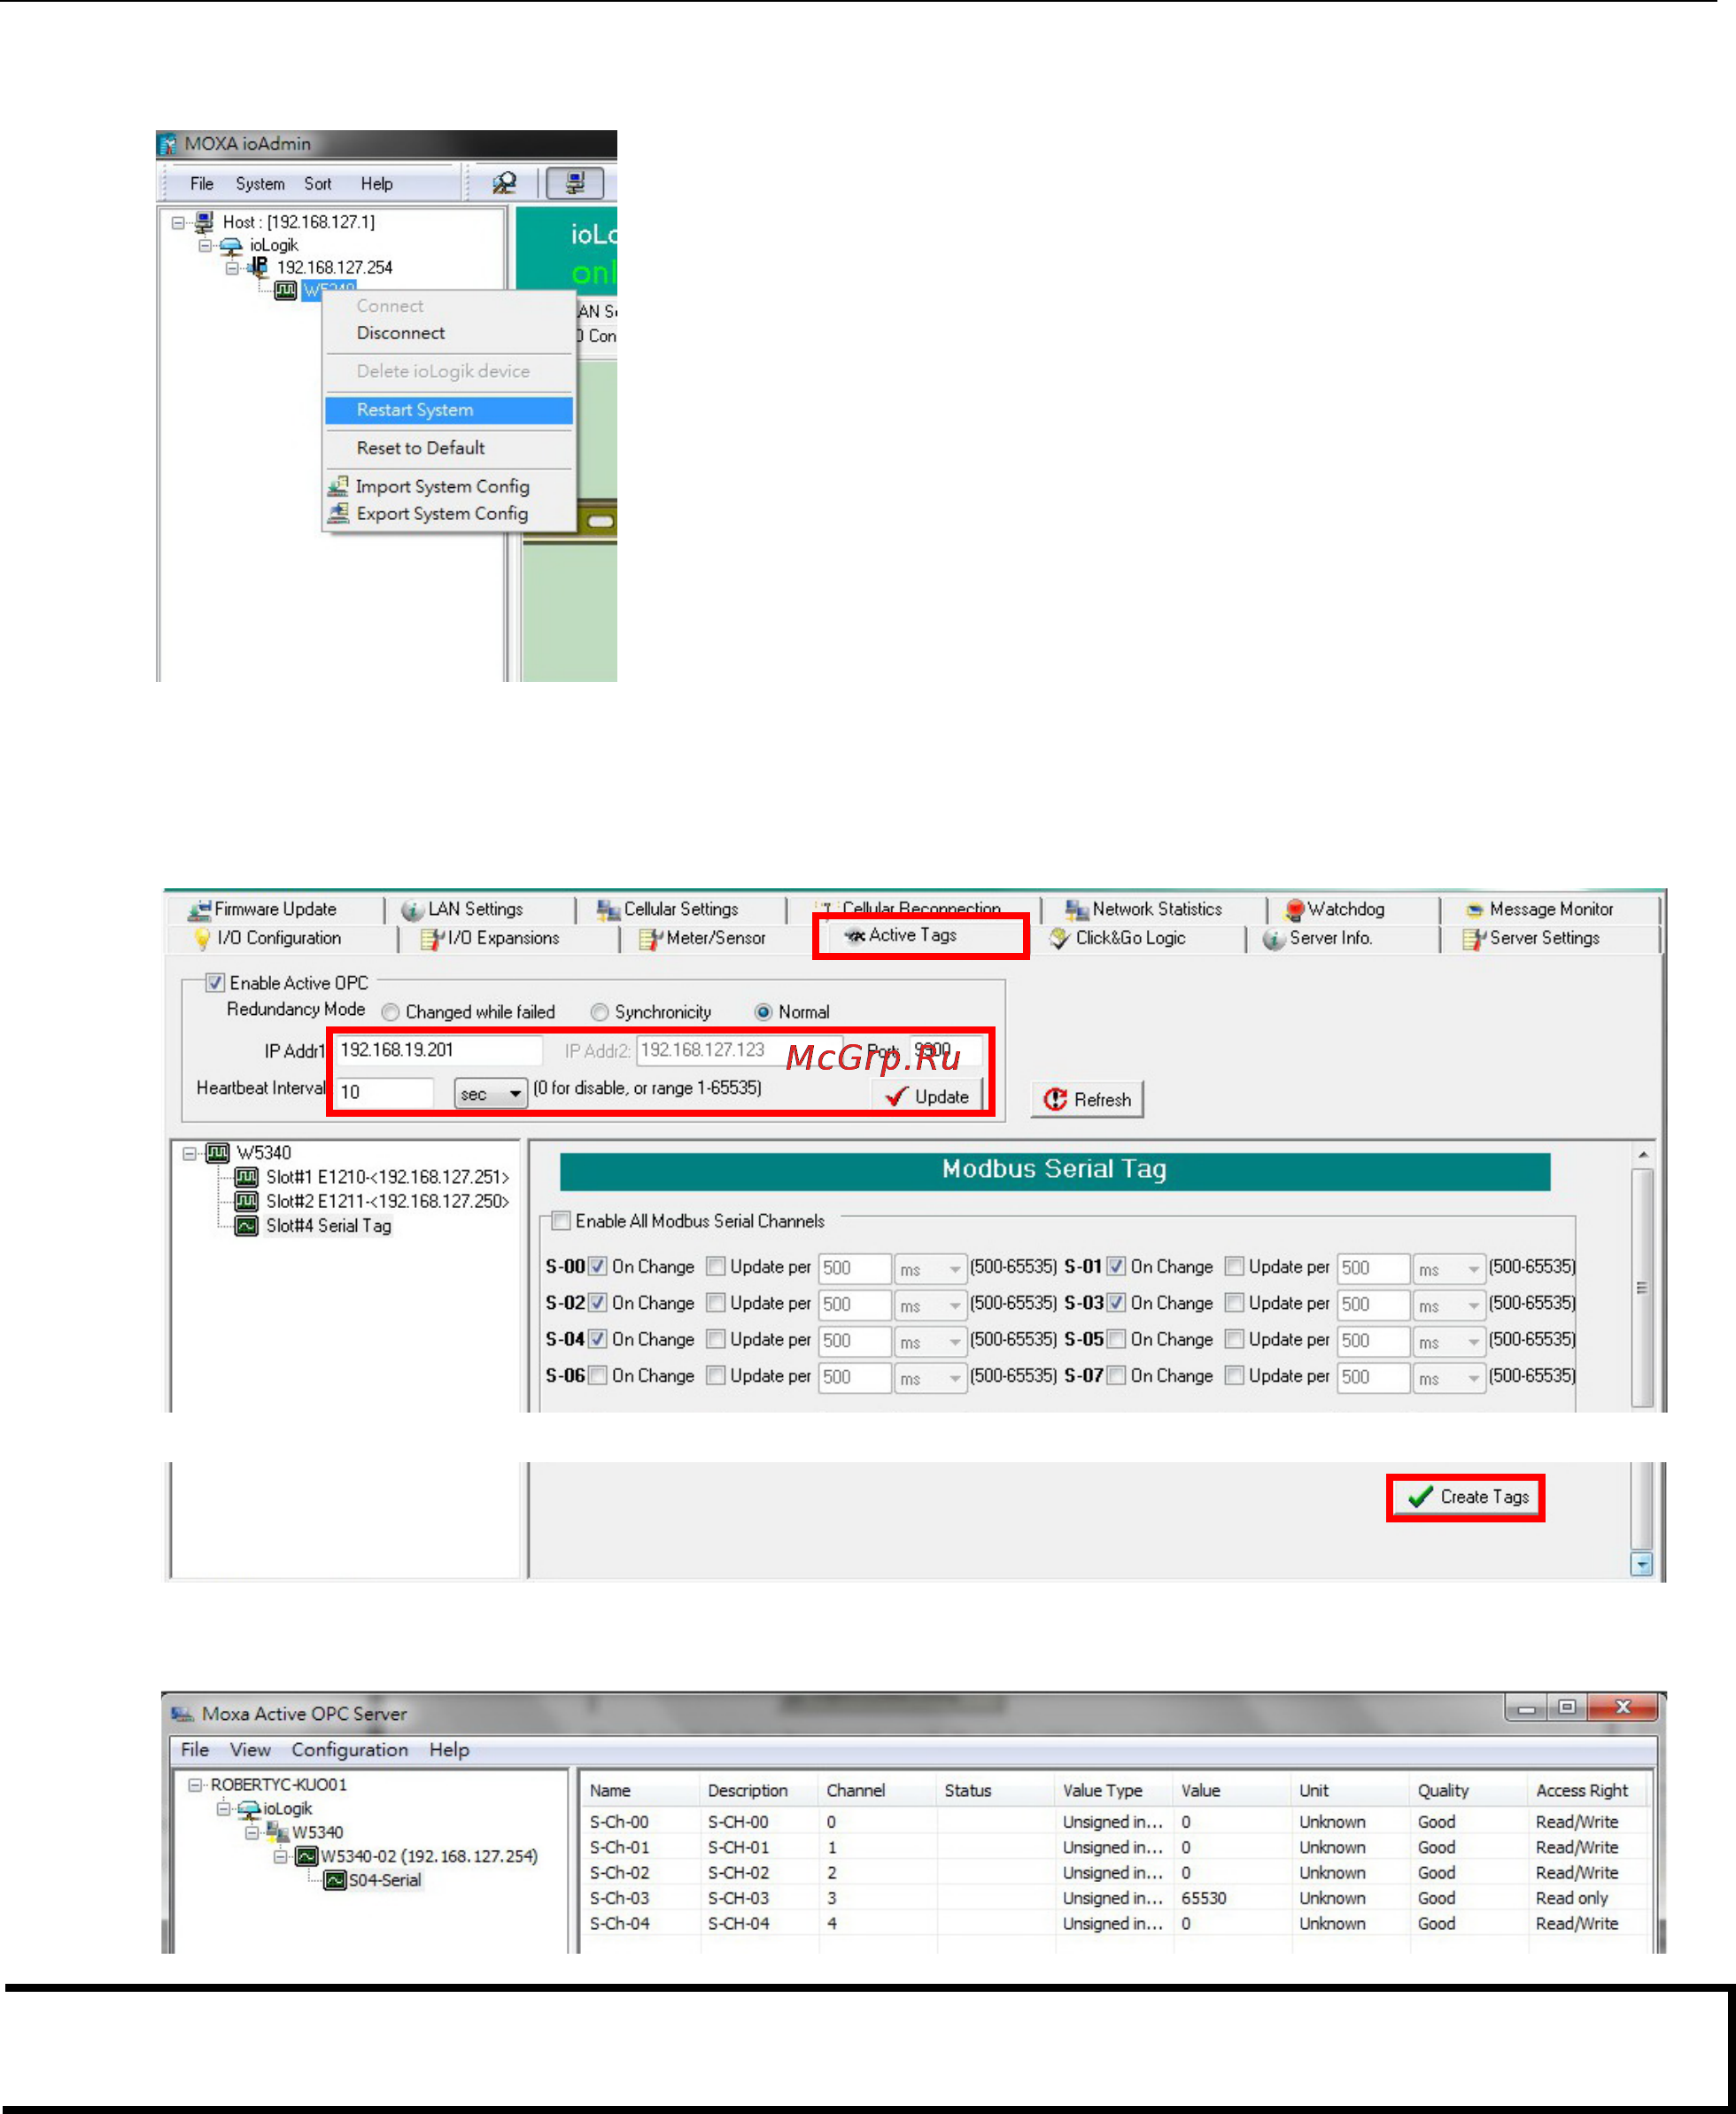The width and height of the screenshot is (1736, 2114).
Task: Toggle S-00 On Change checkbox
Action: pos(597,1266)
